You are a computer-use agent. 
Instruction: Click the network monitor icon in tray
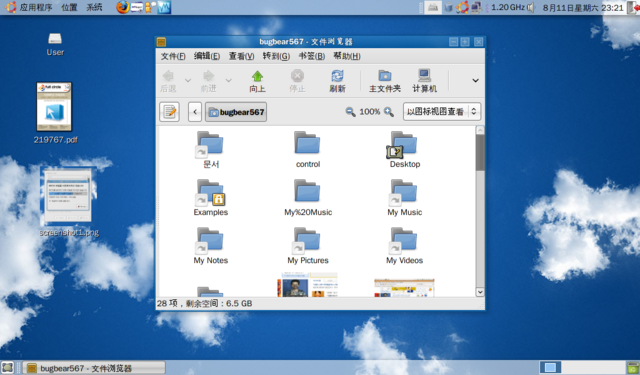click(x=476, y=7)
